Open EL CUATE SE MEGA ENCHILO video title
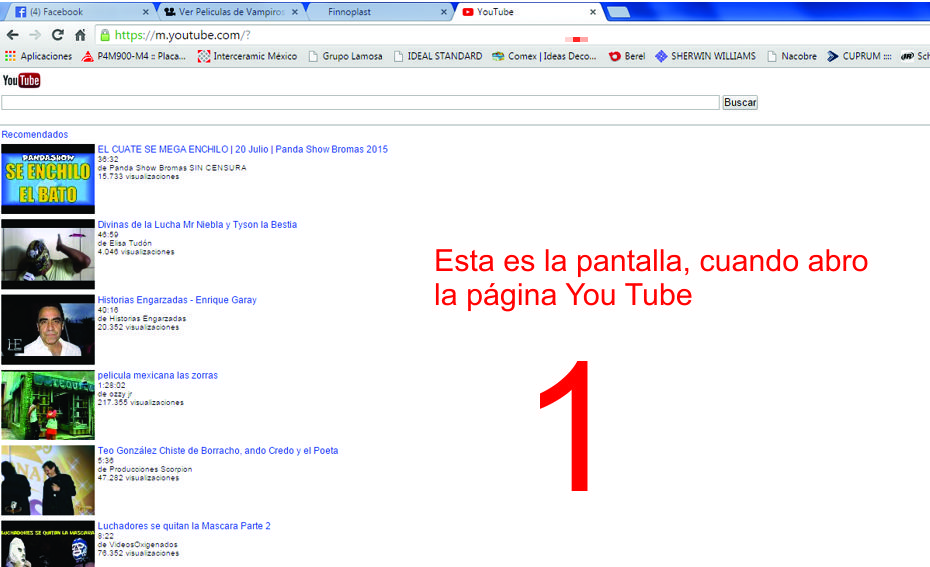 click(243, 149)
